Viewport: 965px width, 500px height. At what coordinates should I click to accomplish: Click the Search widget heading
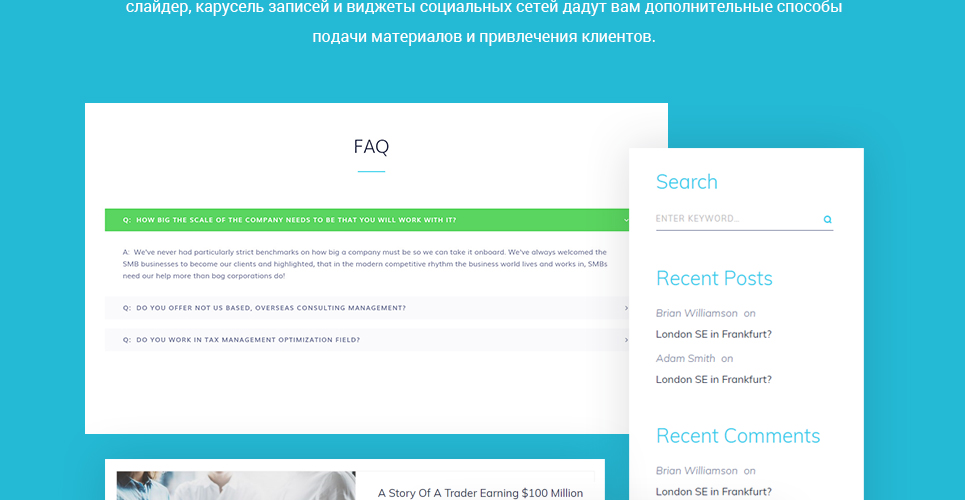(687, 182)
